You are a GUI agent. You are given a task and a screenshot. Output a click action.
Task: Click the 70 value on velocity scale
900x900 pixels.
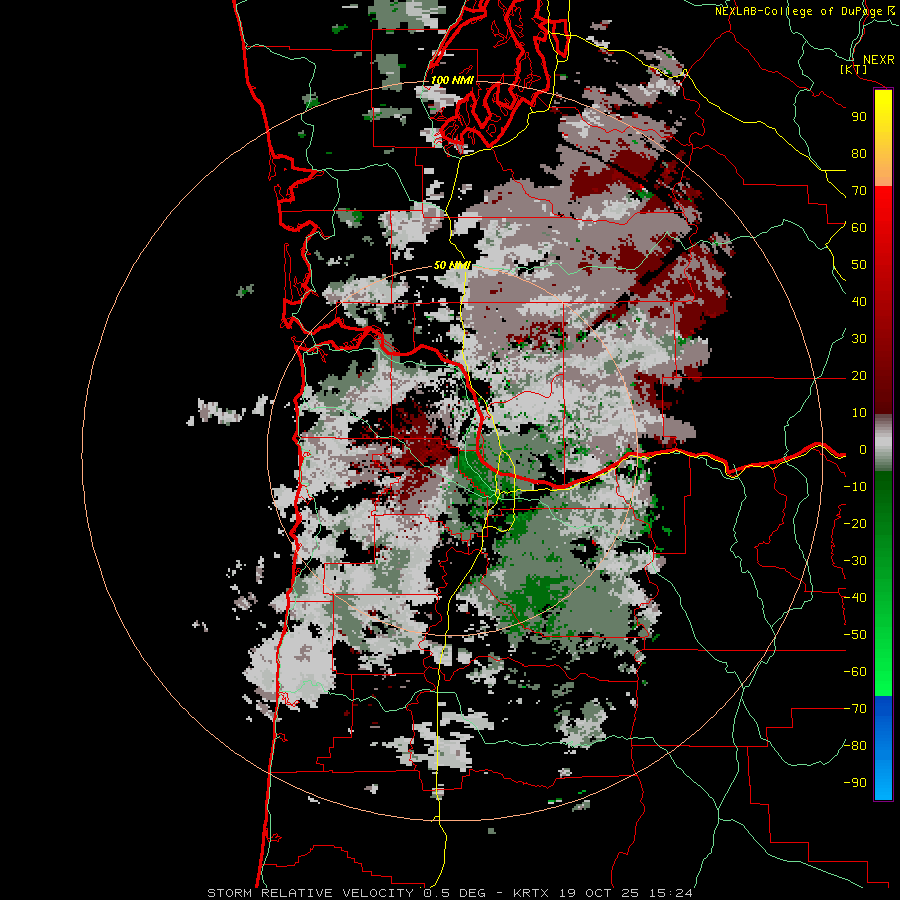(859, 191)
